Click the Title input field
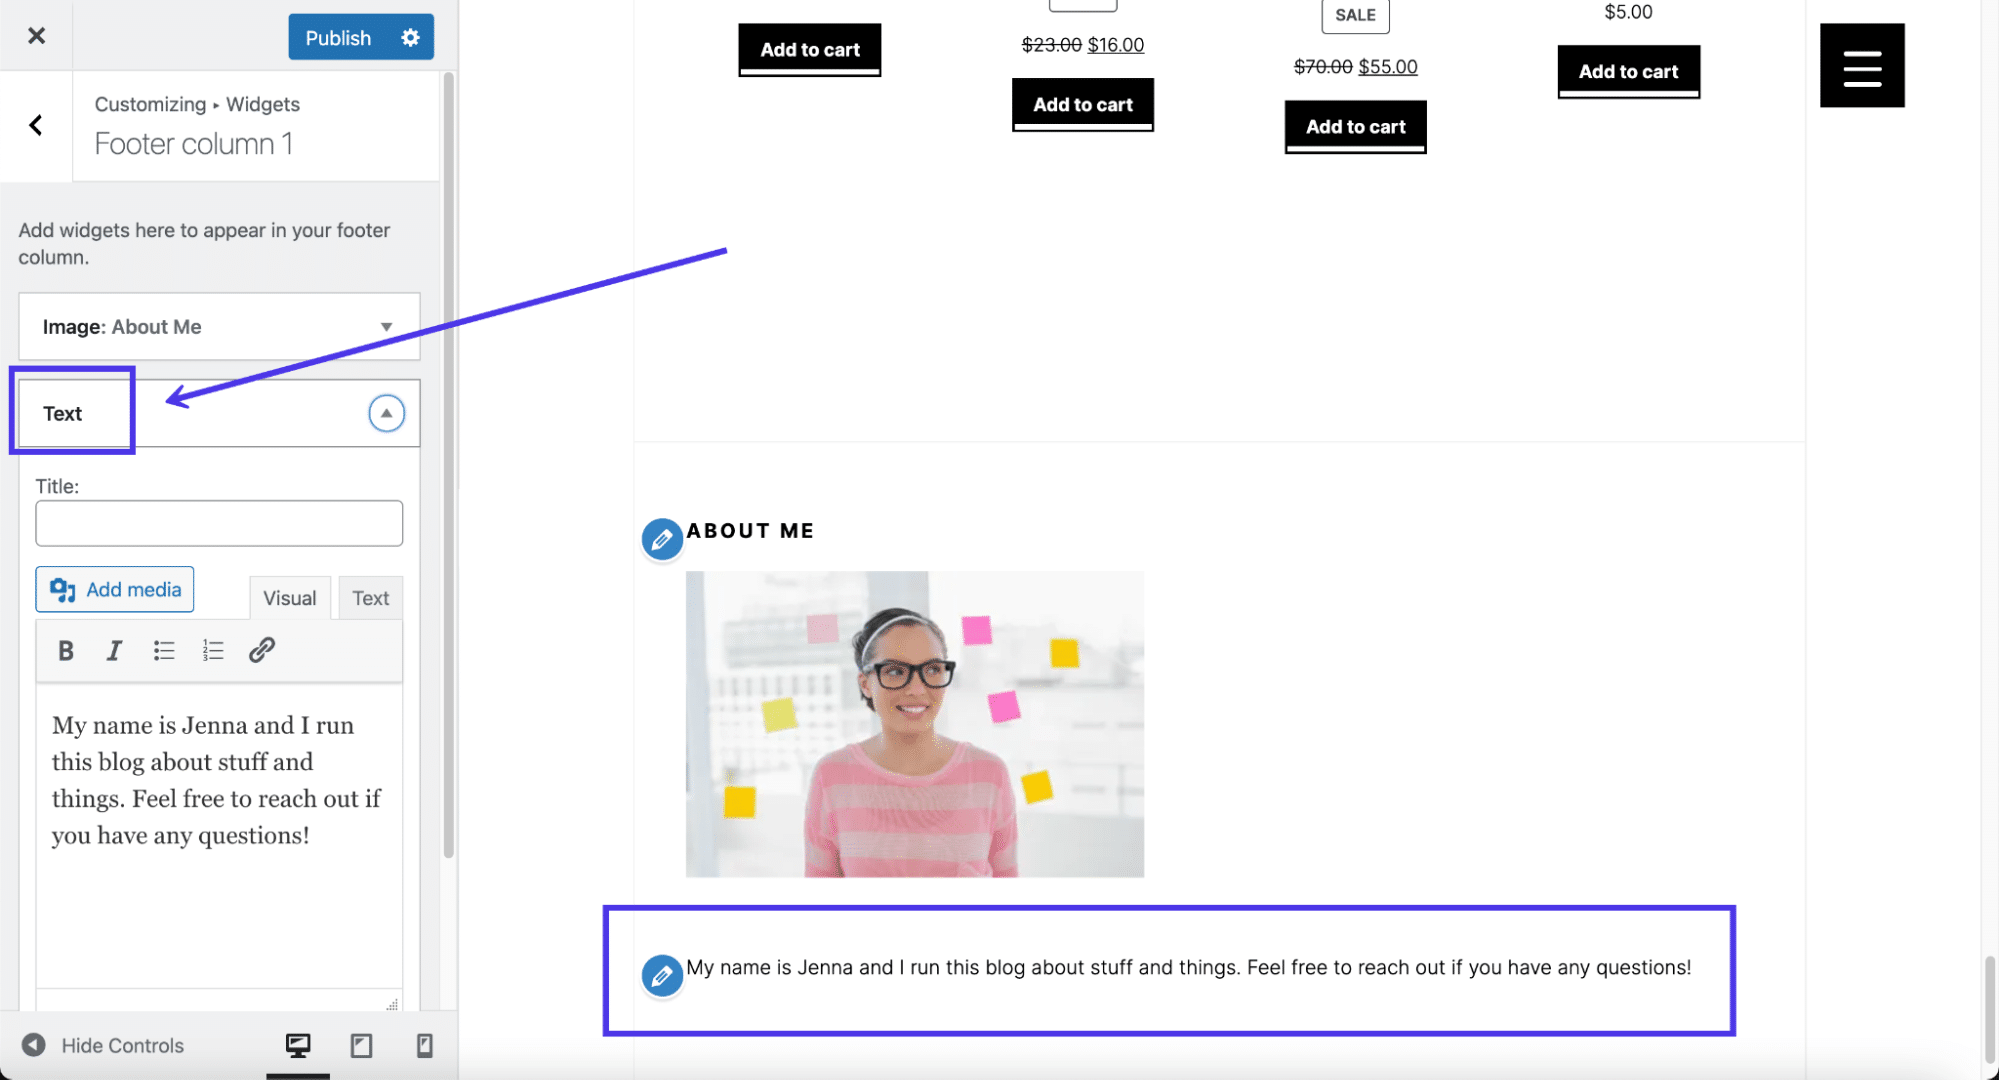Viewport: 1999px width, 1080px height. (x=218, y=523)
